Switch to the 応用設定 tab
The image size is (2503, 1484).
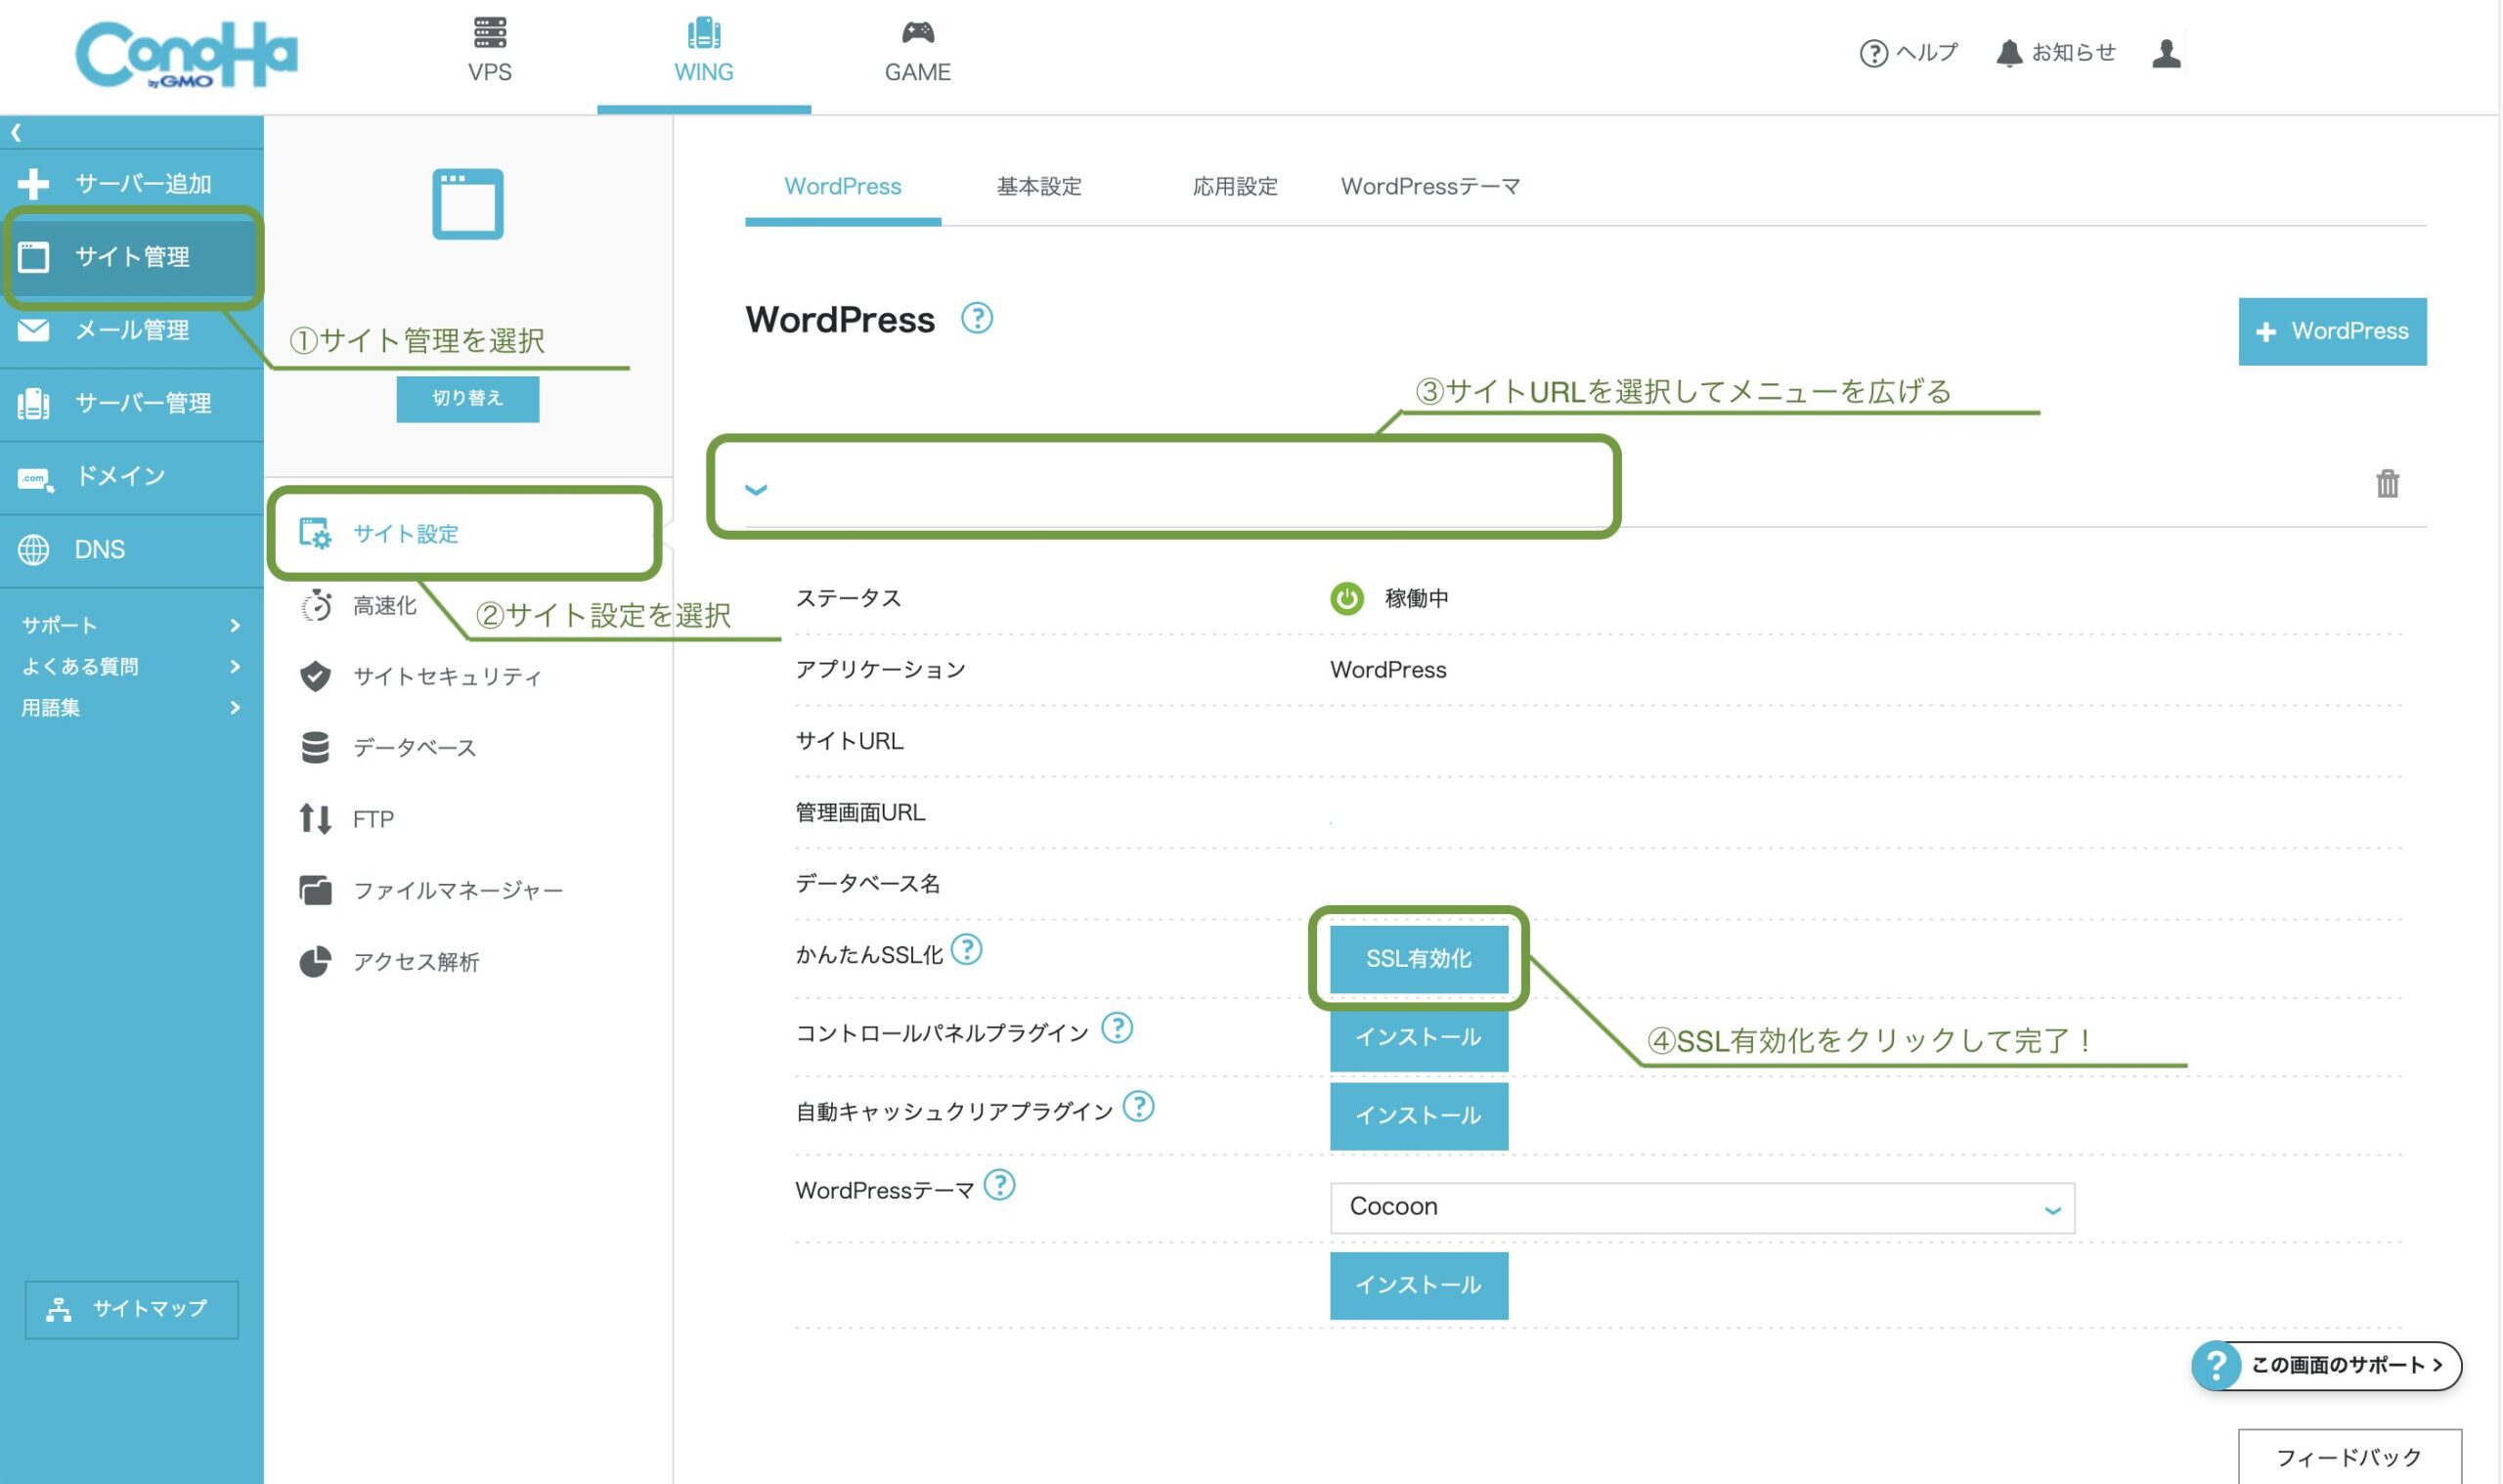pos(1235,187)
